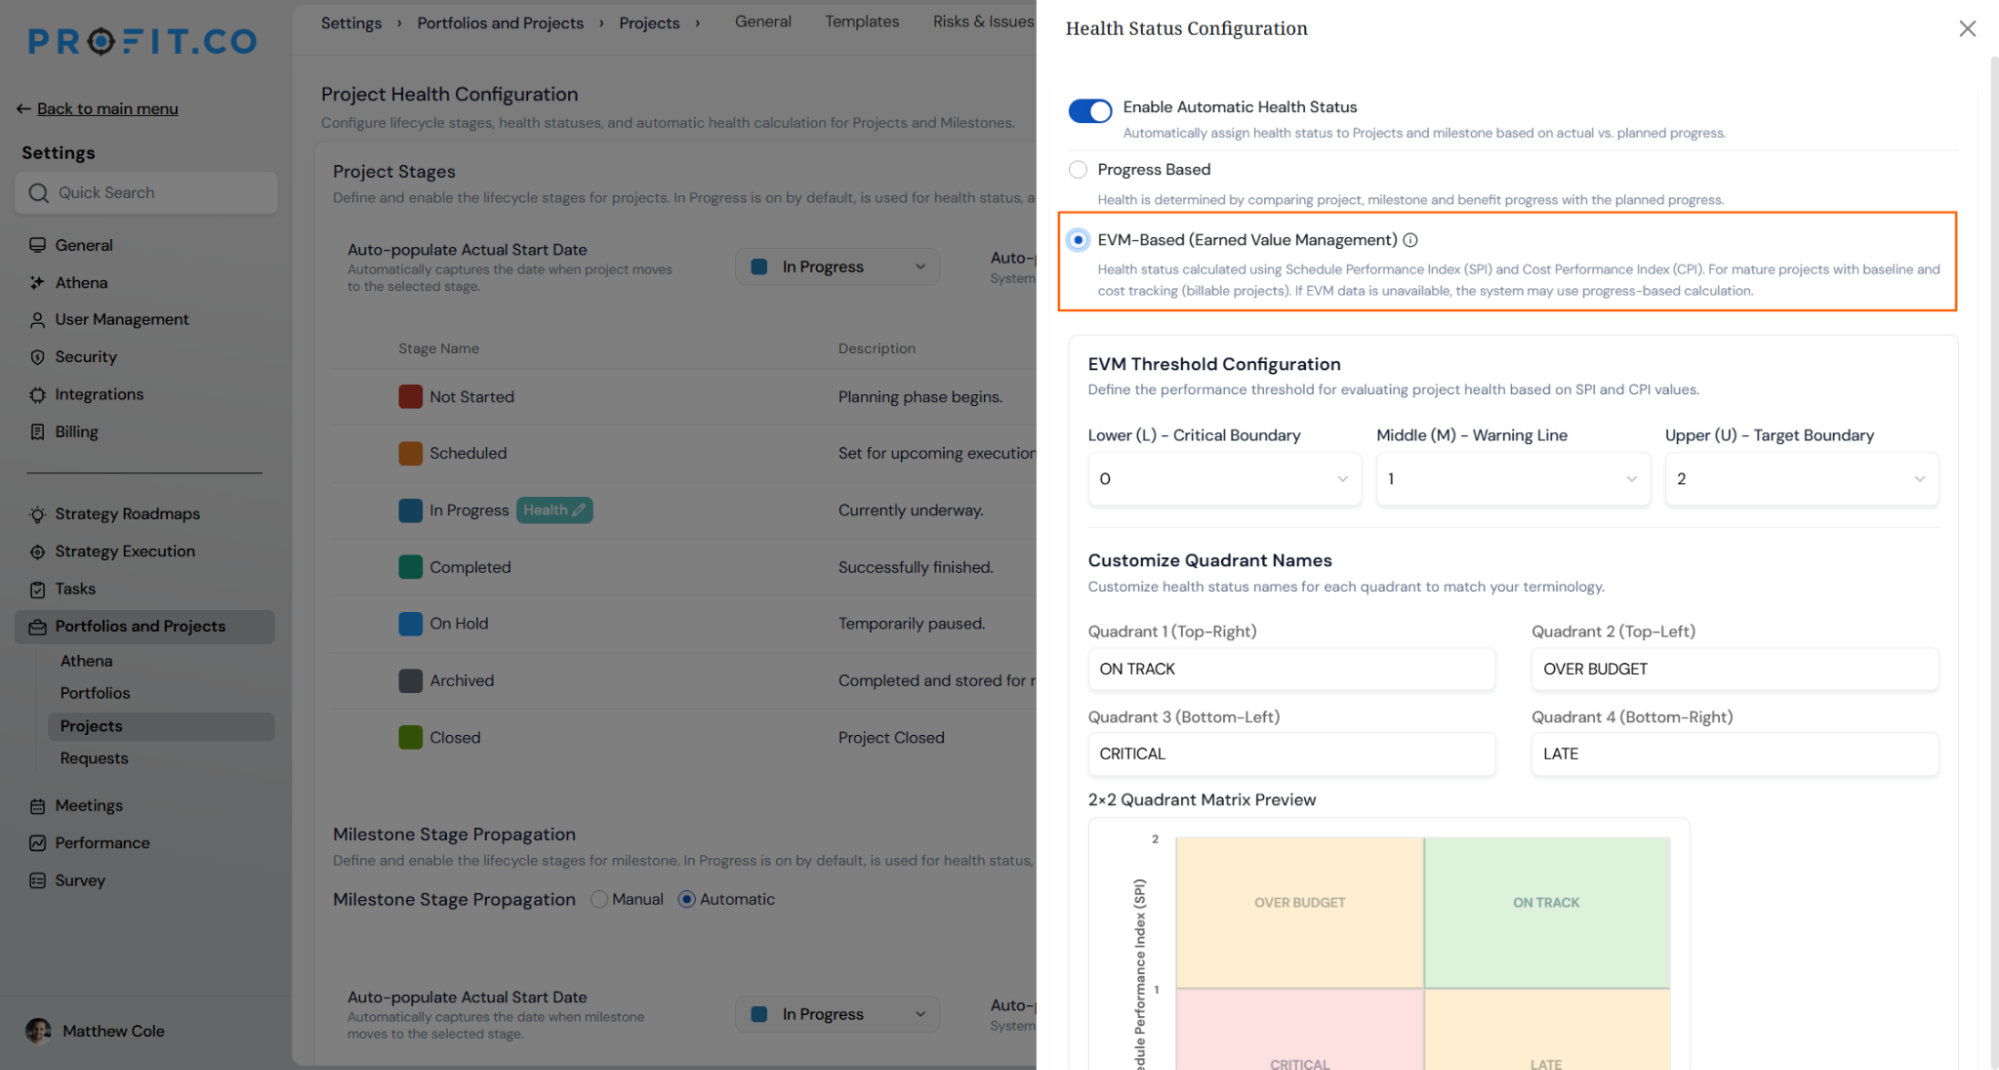Click the Quick Search input field
The width and height of the screenshot is (1999, 1070).
[146, 193]
